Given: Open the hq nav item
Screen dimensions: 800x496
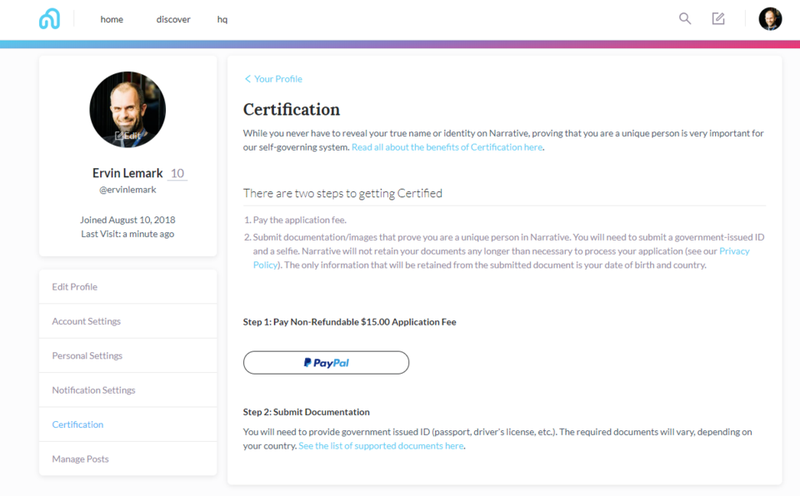Looking at the screenshot, I should point(222,19).
